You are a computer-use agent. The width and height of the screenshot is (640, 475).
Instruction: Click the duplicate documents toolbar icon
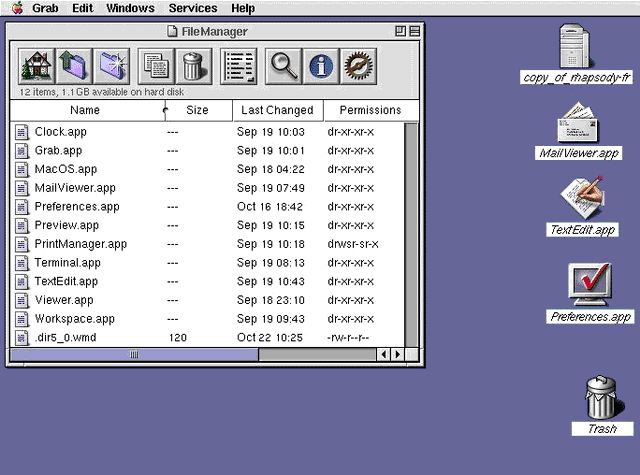[x=156, y=66]
